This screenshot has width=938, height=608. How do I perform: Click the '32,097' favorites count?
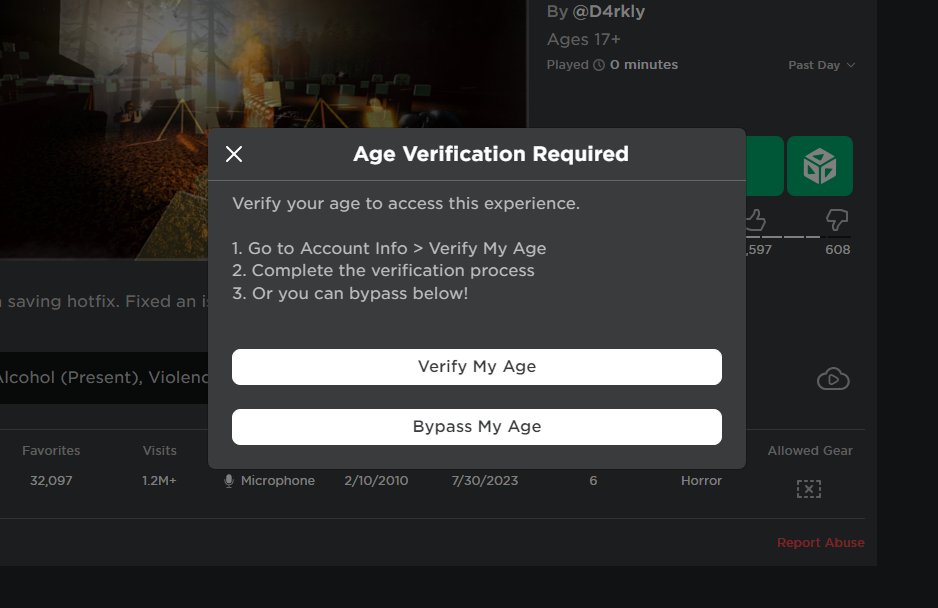point(51,481)
